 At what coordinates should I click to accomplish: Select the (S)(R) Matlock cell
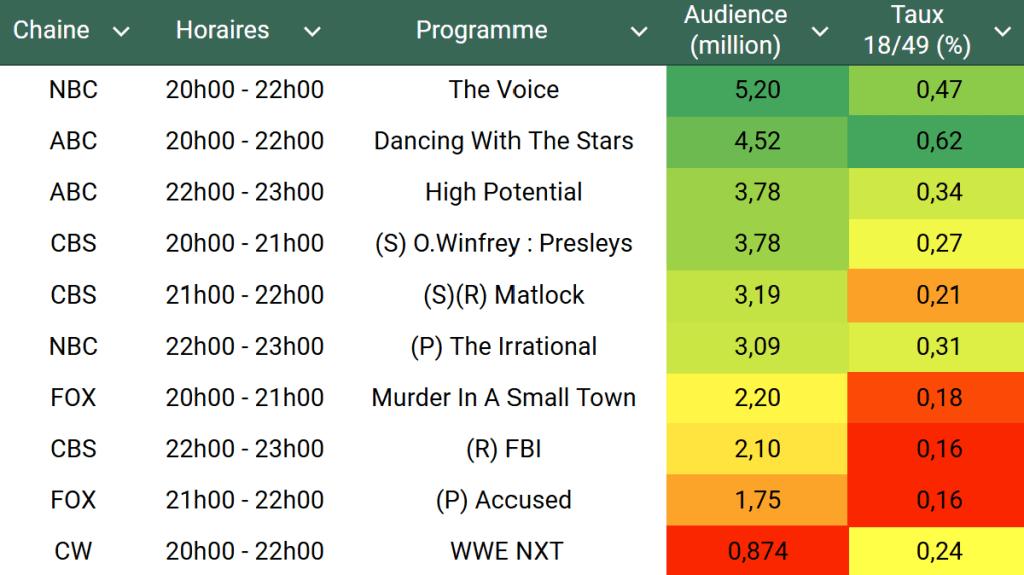[x=503, y=295]
